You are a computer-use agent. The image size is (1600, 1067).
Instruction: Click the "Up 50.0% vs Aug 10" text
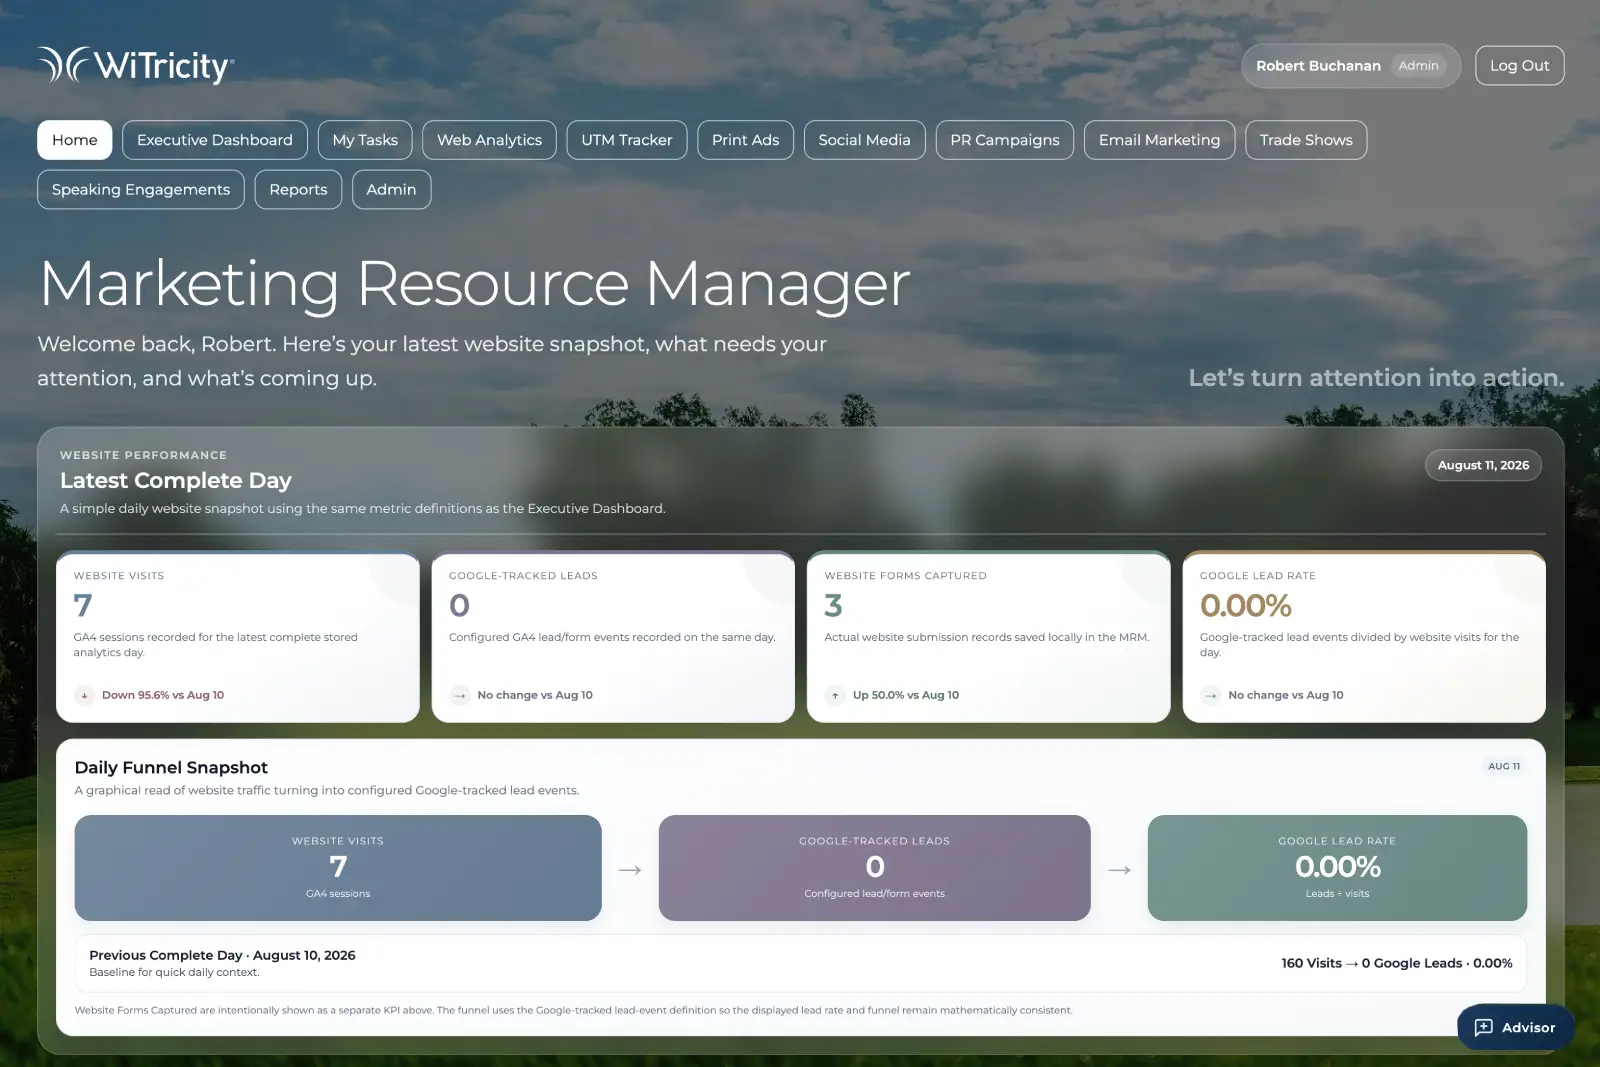click(906, 695)
